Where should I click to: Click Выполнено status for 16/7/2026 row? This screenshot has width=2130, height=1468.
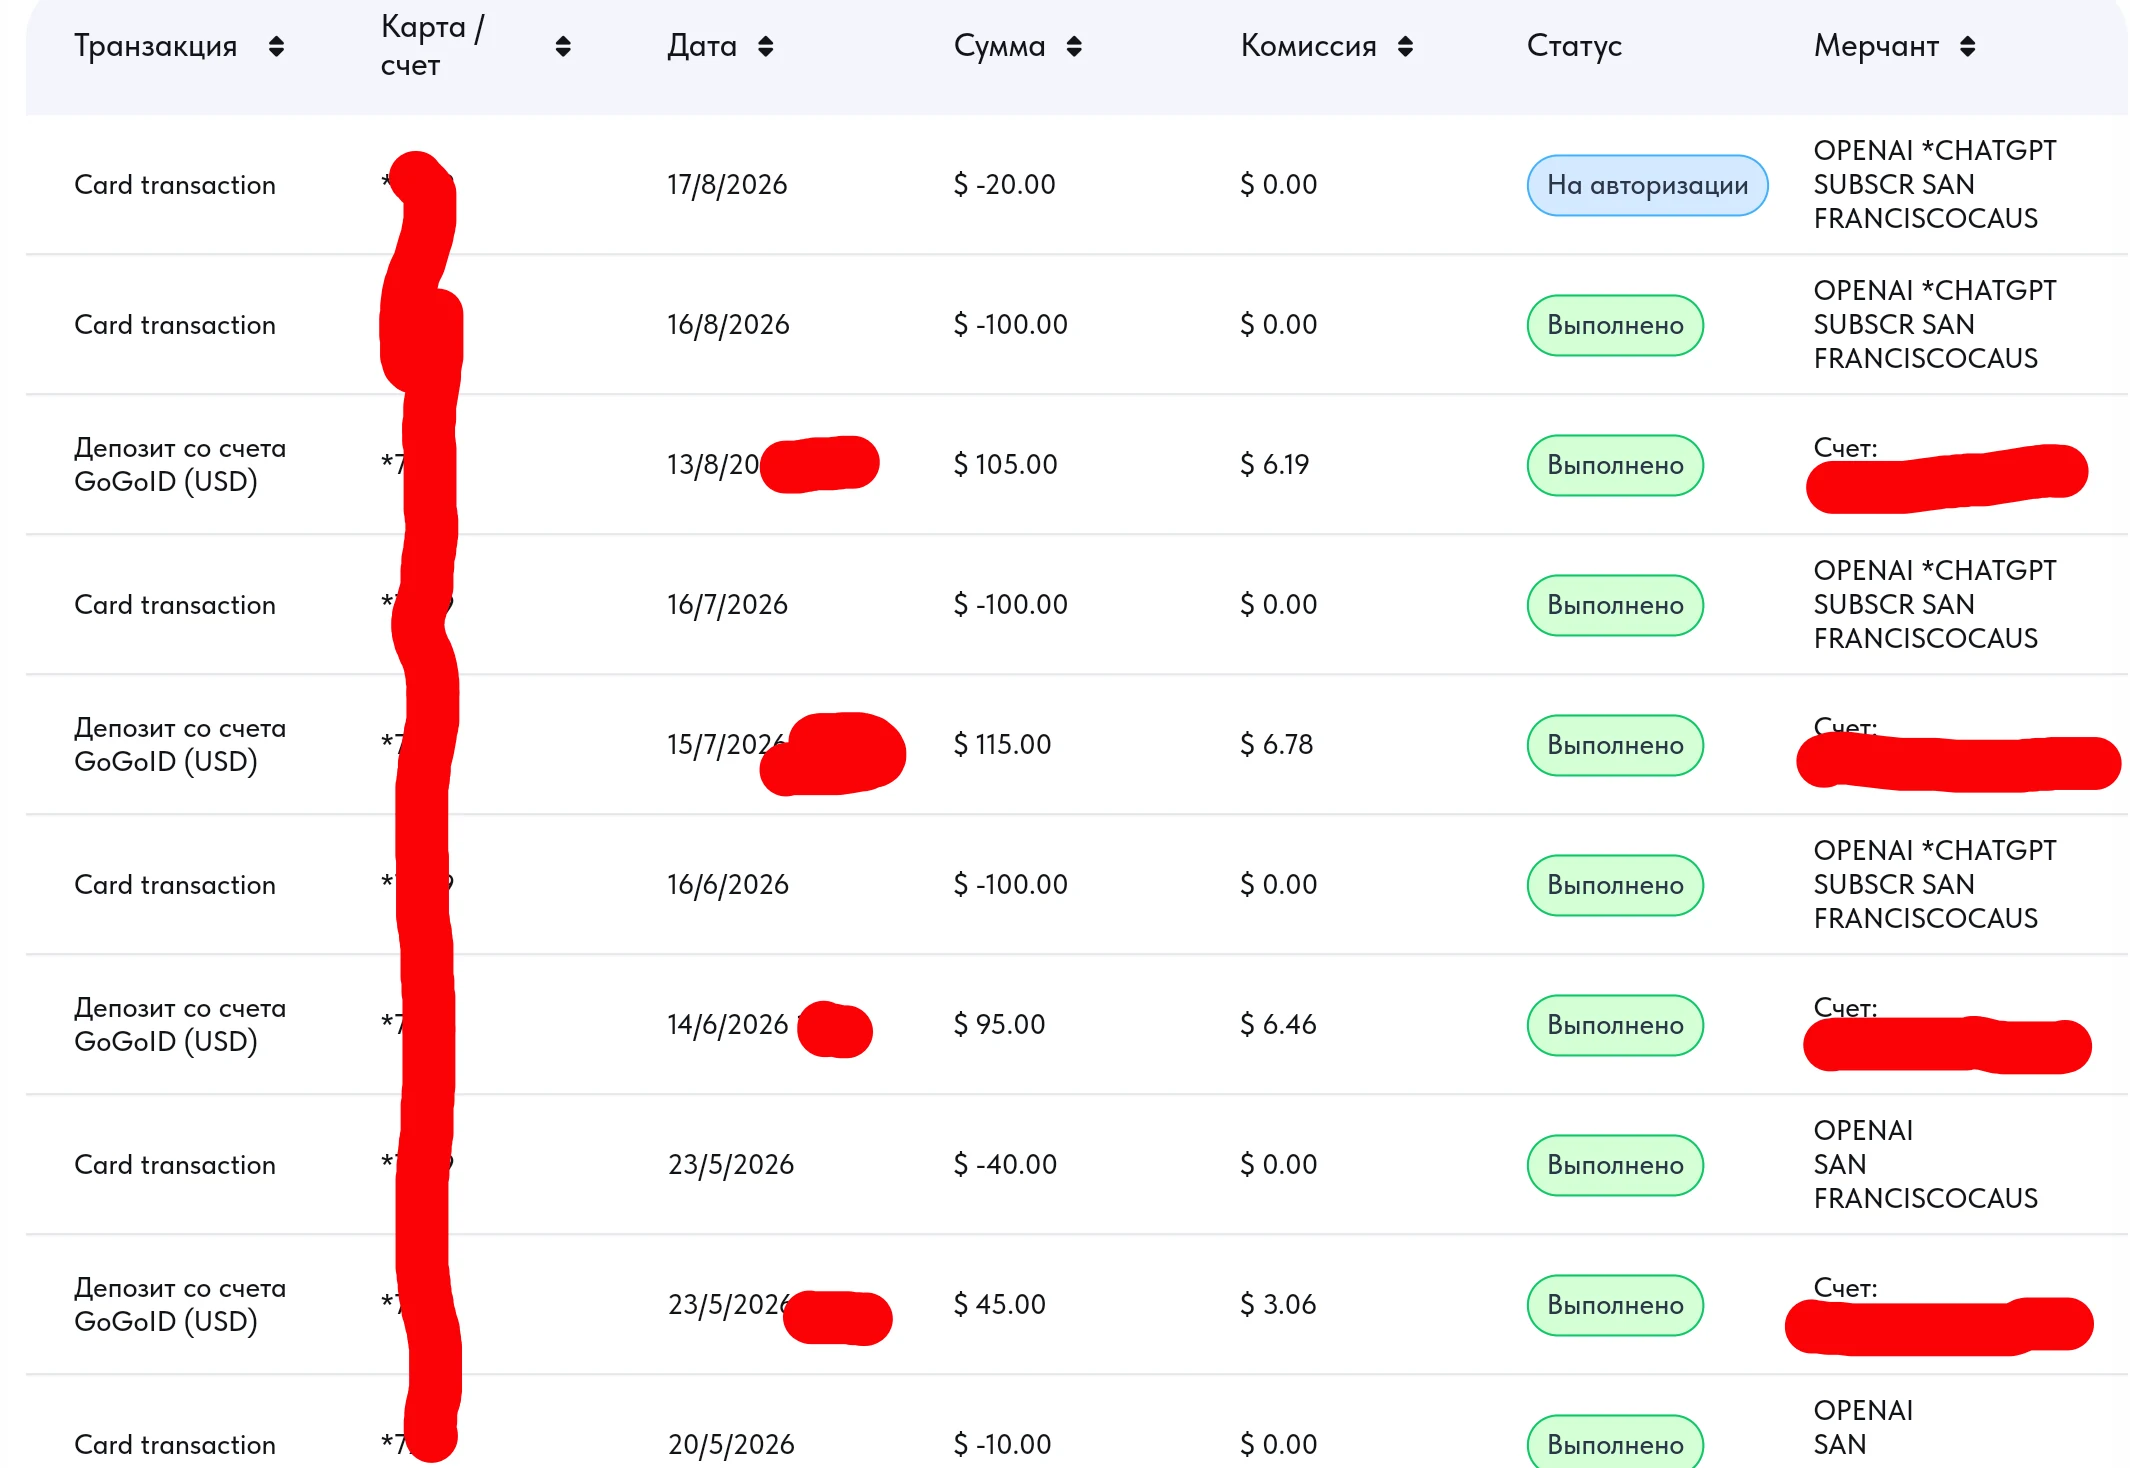click(x=1615, y=605)
